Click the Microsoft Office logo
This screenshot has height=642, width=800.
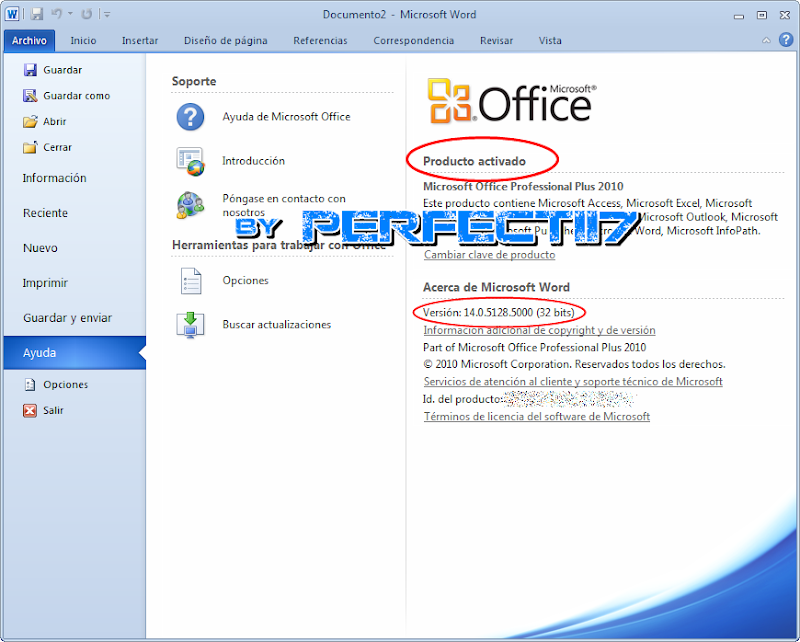pyautogui.click(x=511, y=101)
